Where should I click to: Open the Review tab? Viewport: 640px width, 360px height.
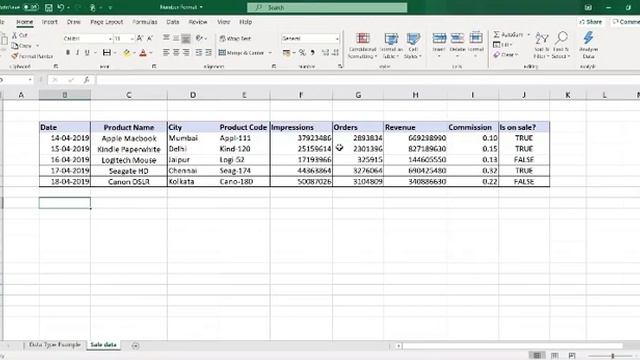tap(198, 22)
